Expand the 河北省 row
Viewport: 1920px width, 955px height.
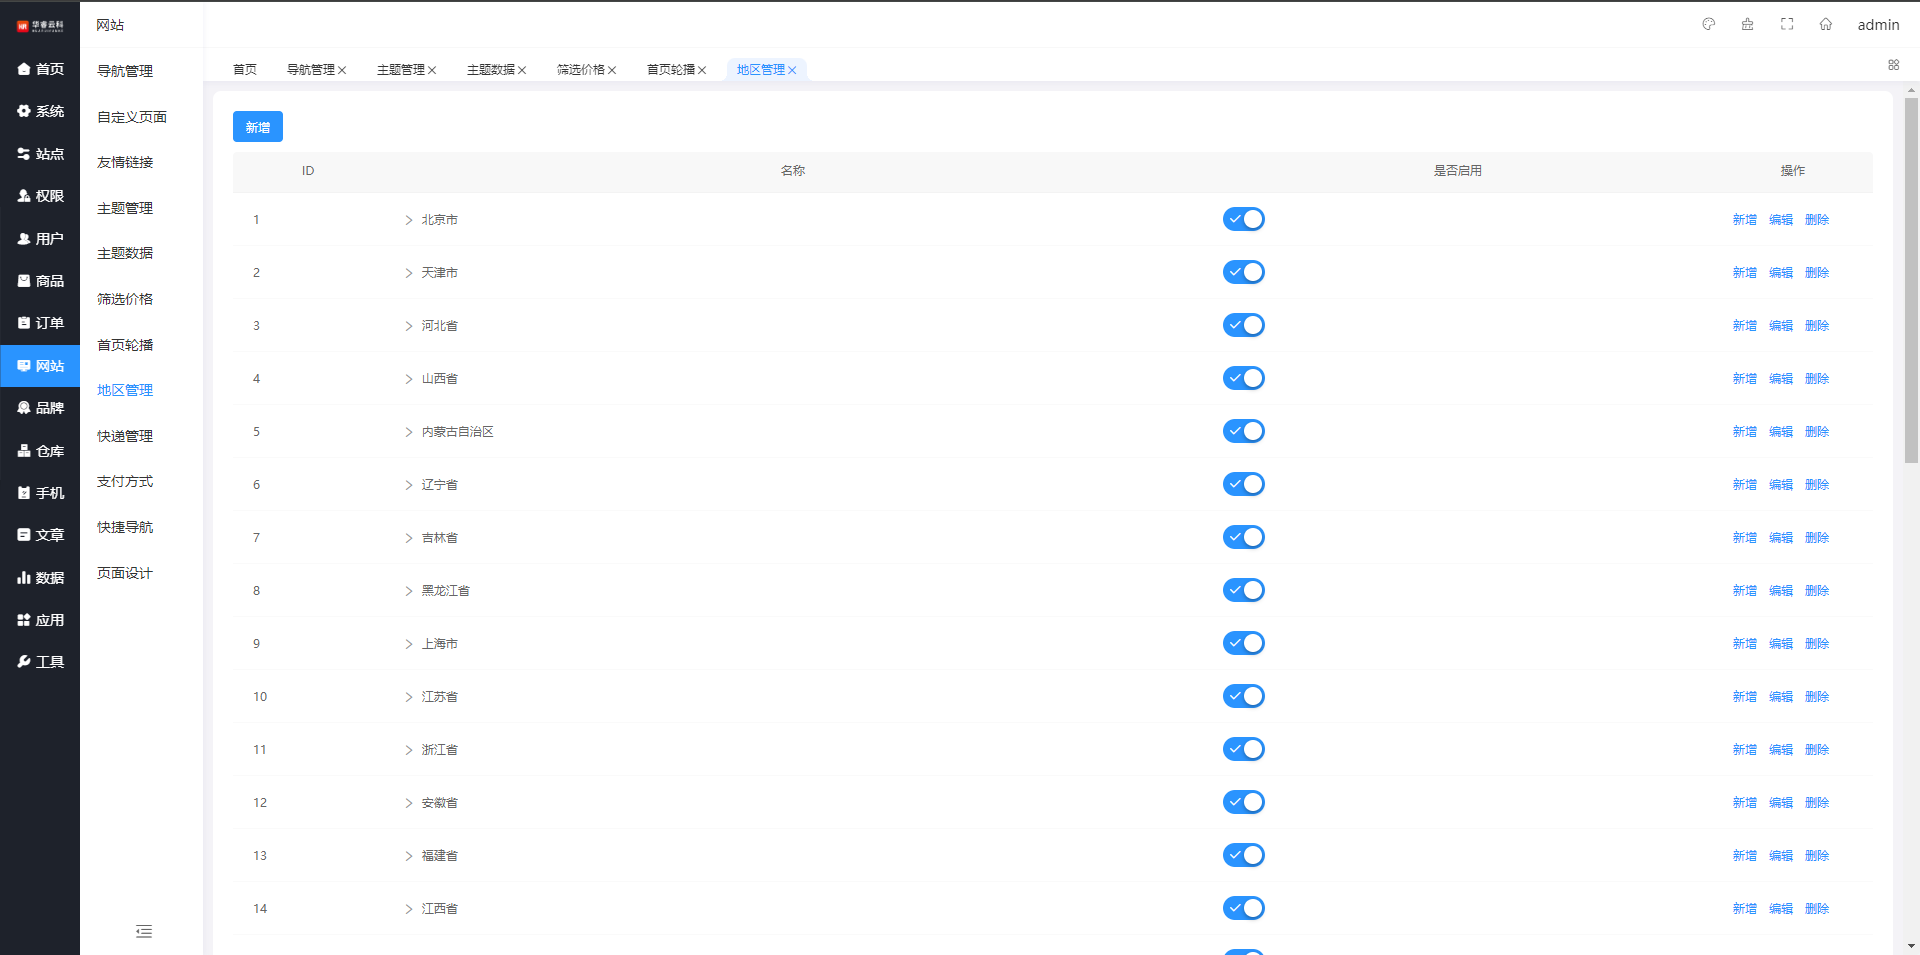[x=408, y=326]
